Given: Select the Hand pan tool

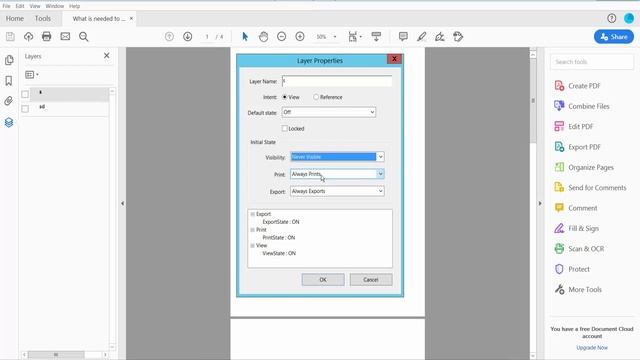Looking at the screenshot, I should pyautogui.click(x=263, y=37).
